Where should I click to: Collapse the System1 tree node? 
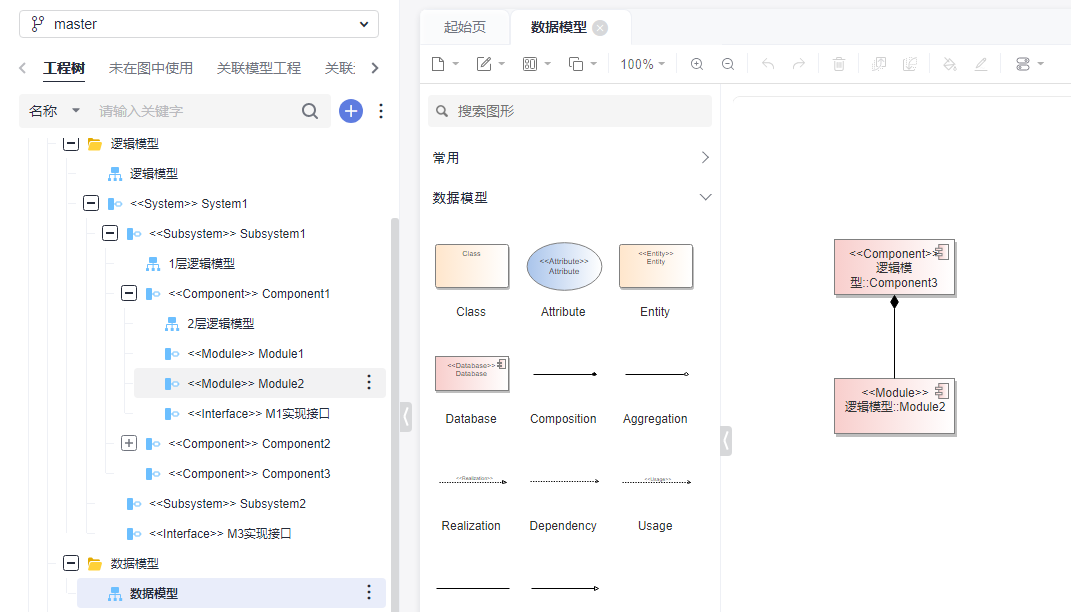coord(91,204)
